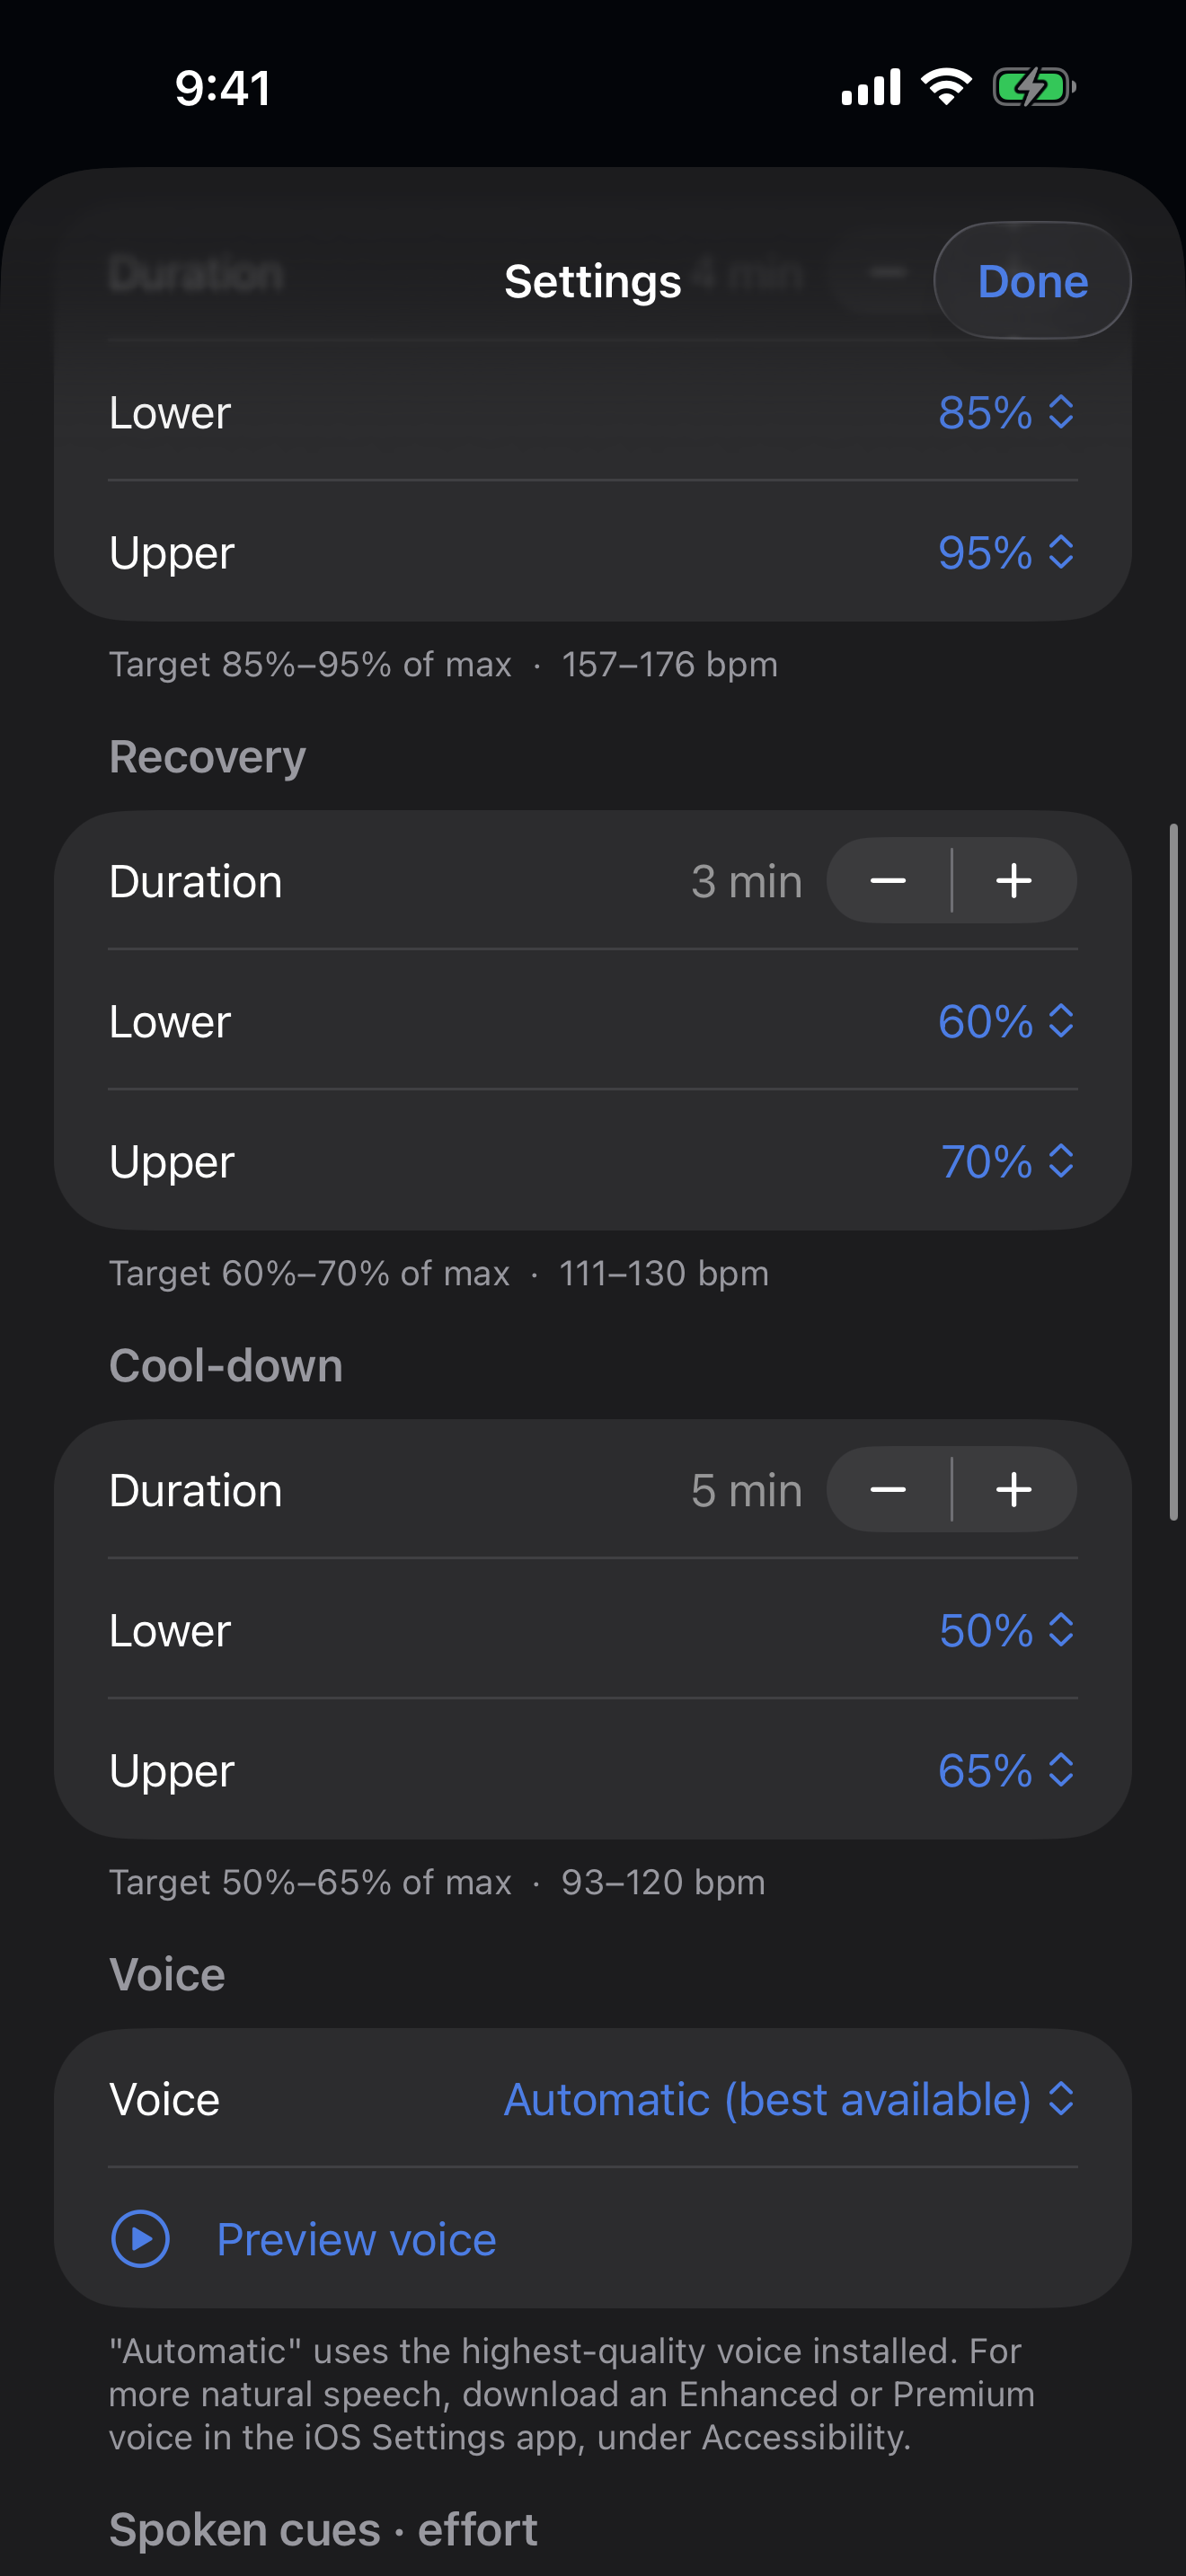Viewport: 1186px width, 2576px height.
Task: Click the battery charging status icon
Action: click(1034, 87)
